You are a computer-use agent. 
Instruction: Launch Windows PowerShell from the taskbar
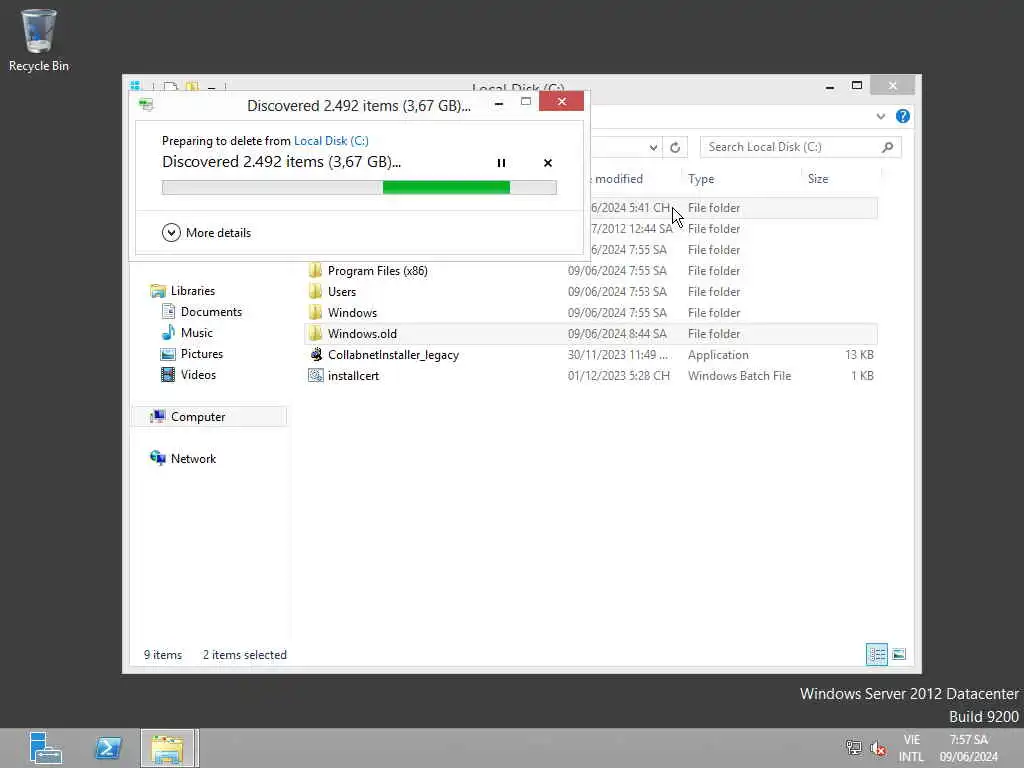(108, 748)
